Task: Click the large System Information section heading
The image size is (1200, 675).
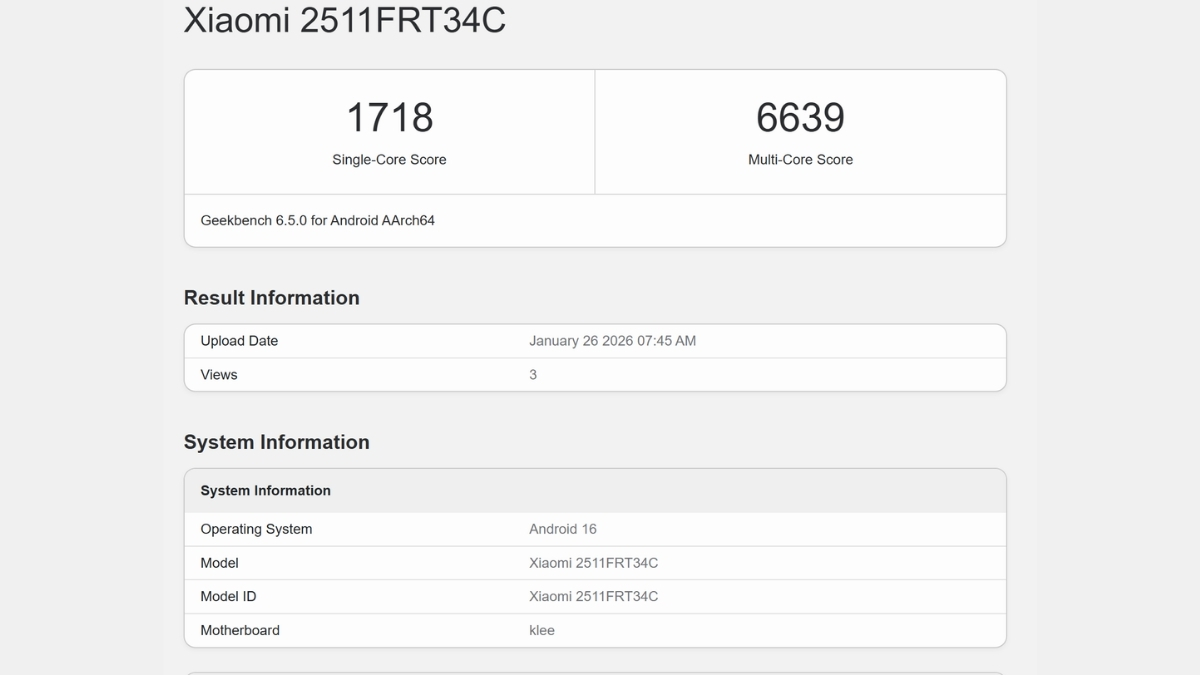Action: click(277, 442)
